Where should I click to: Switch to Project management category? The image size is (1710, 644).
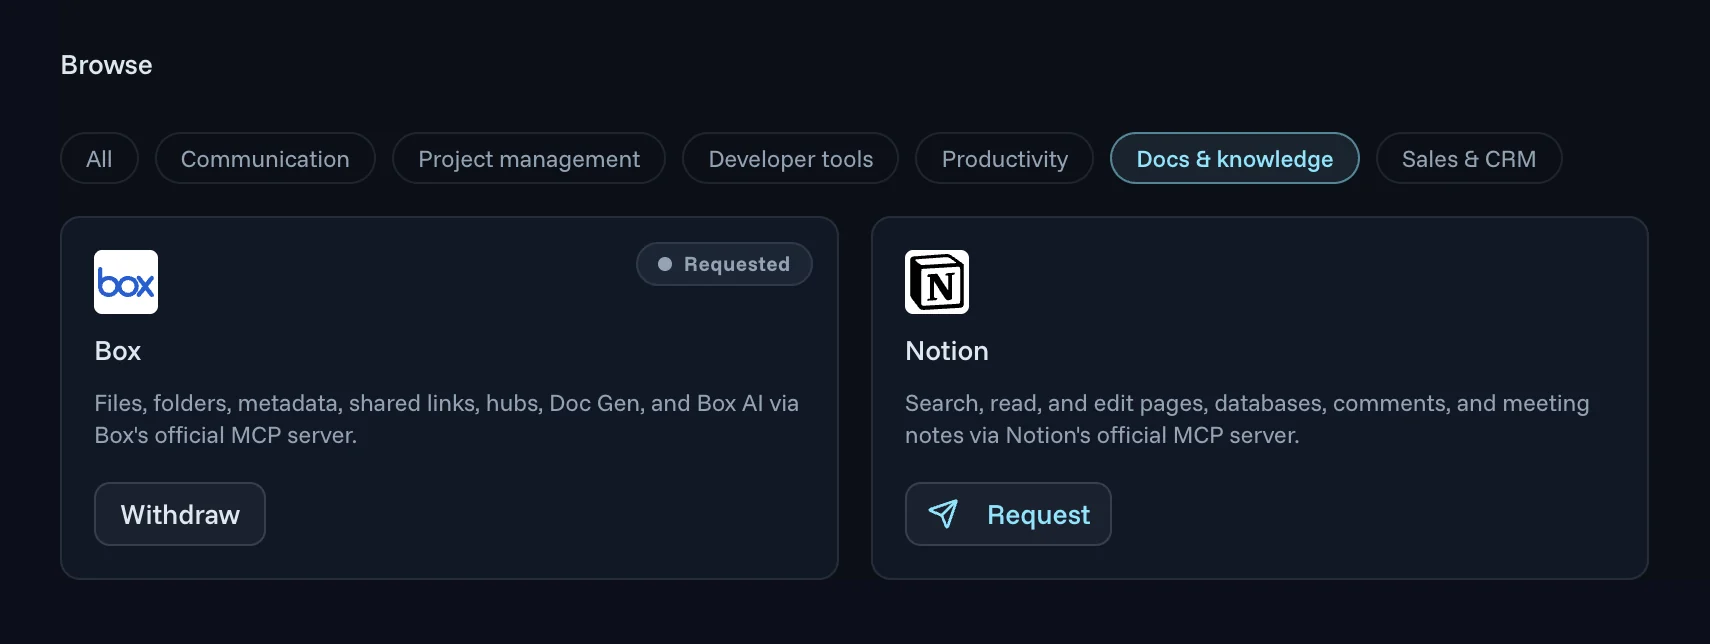point(529,158)
